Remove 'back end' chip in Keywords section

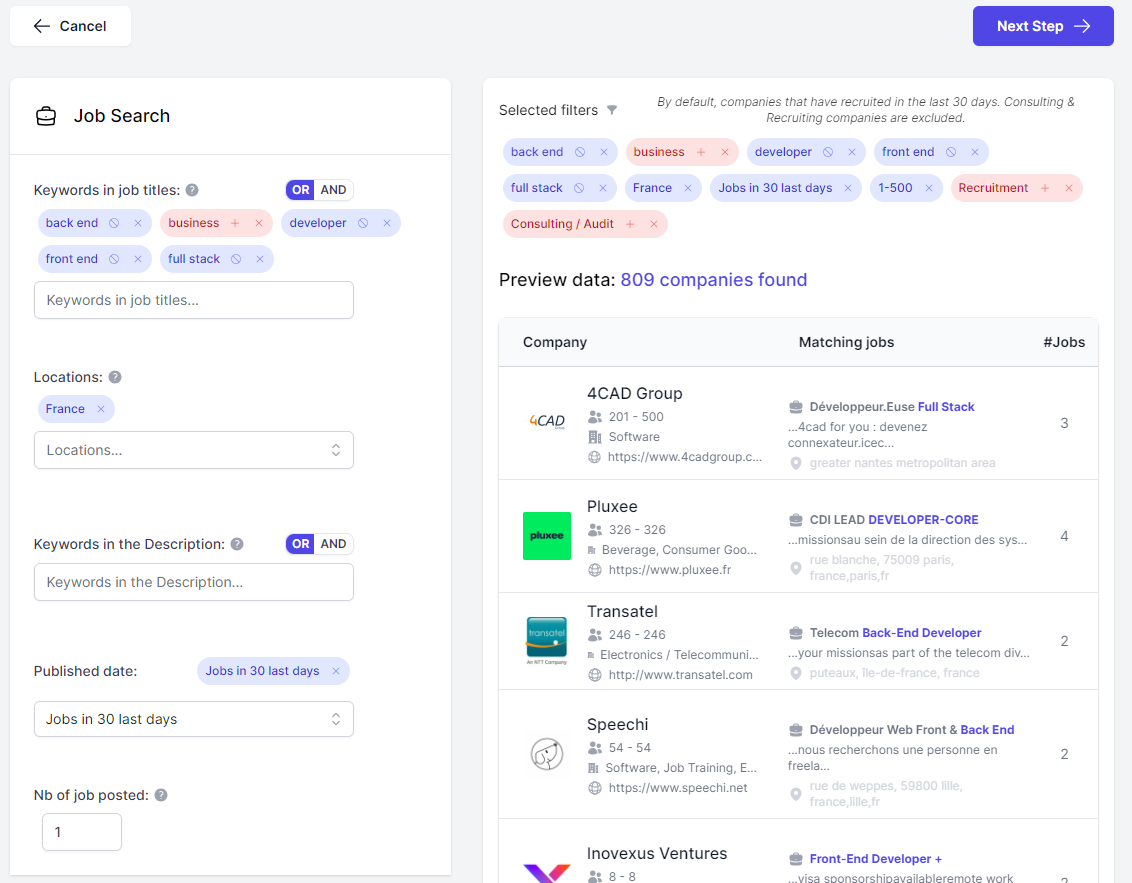click(x=138, y=223)
